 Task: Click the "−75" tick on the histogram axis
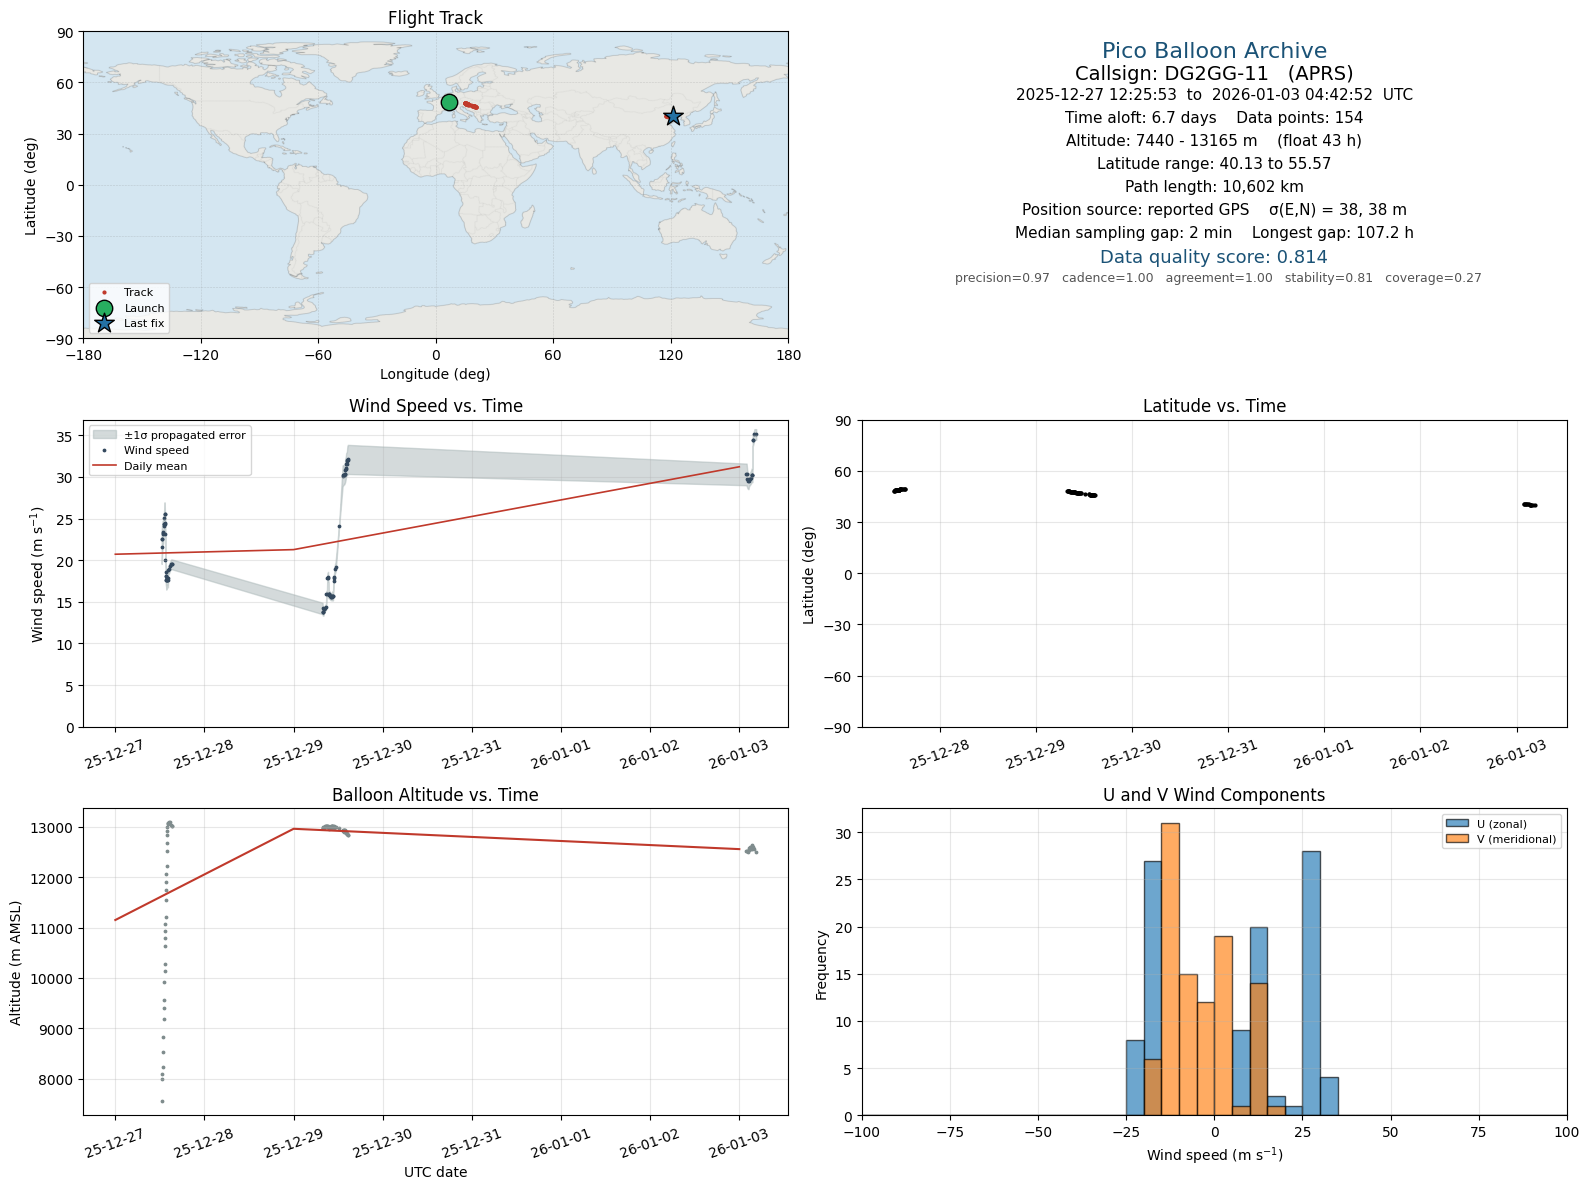coord(949,1132)
